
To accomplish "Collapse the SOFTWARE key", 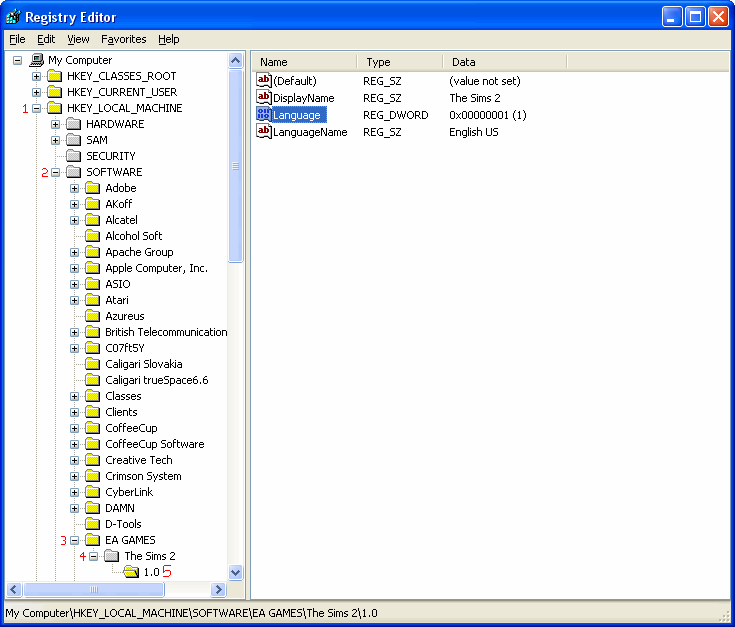I will tap(55, 172).
